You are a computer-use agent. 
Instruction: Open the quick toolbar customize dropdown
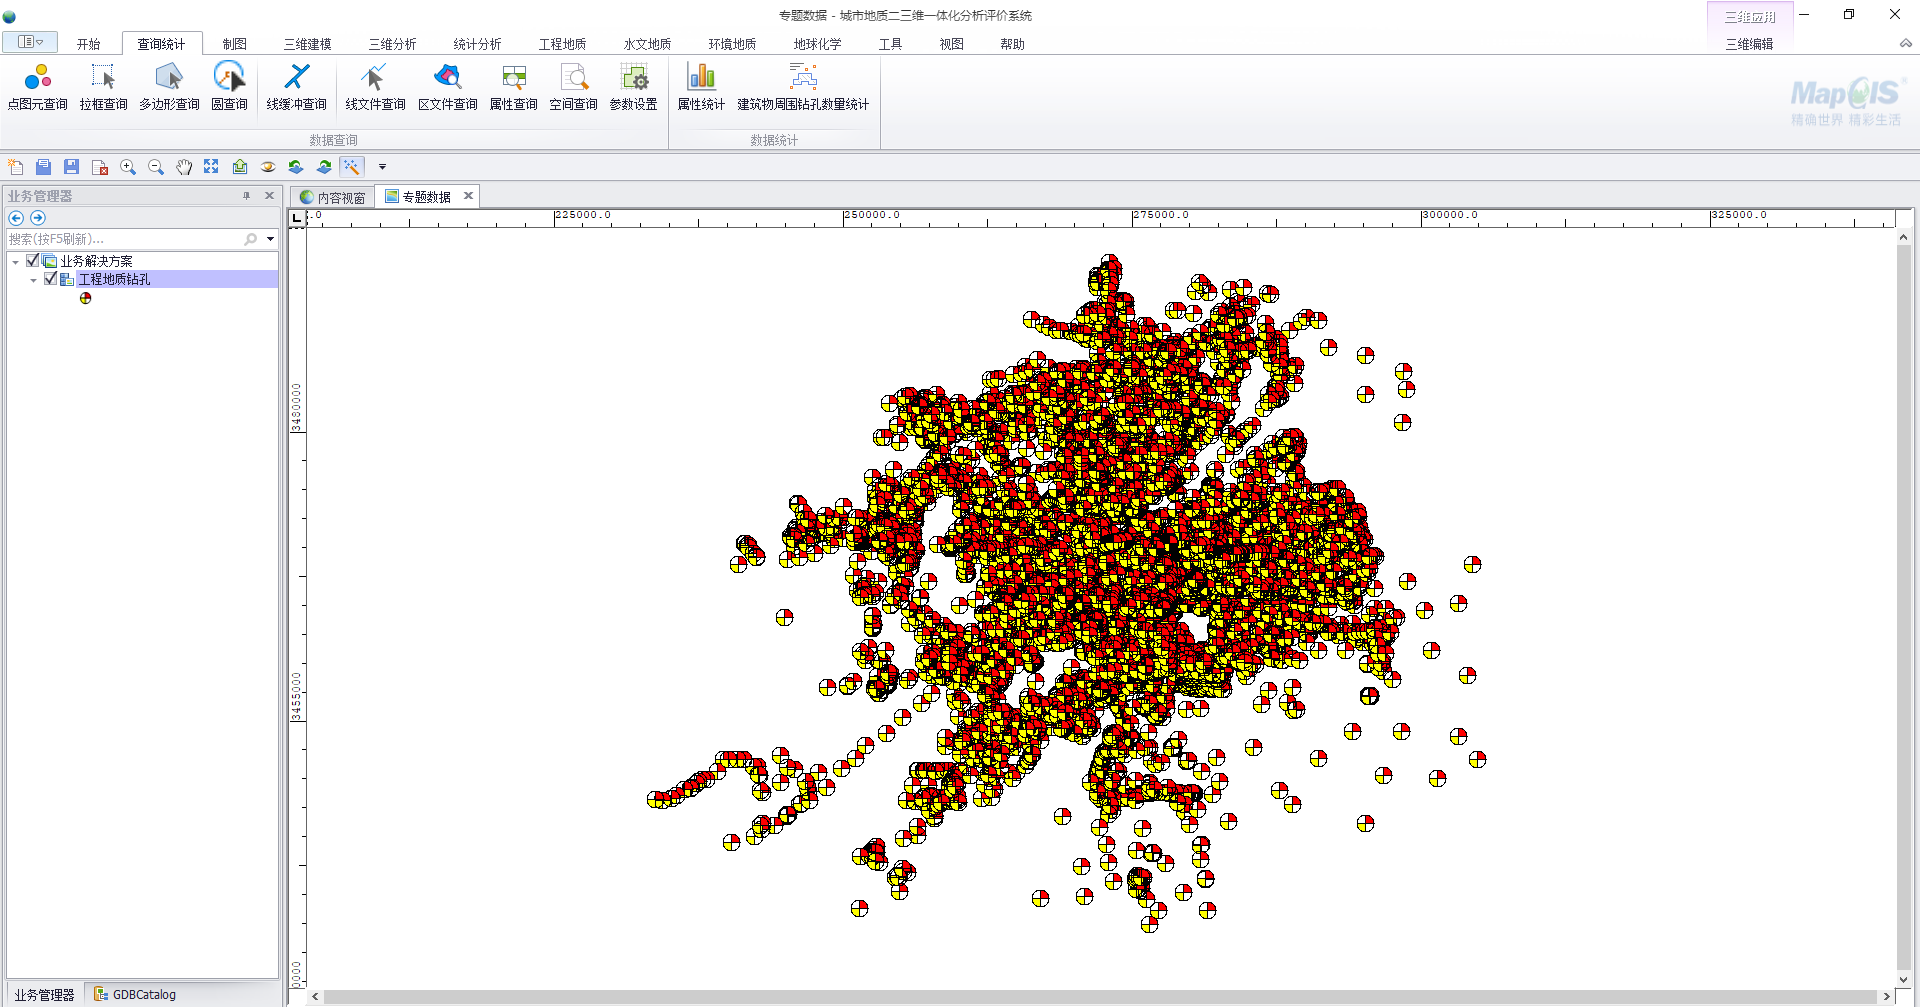[382, 167]
